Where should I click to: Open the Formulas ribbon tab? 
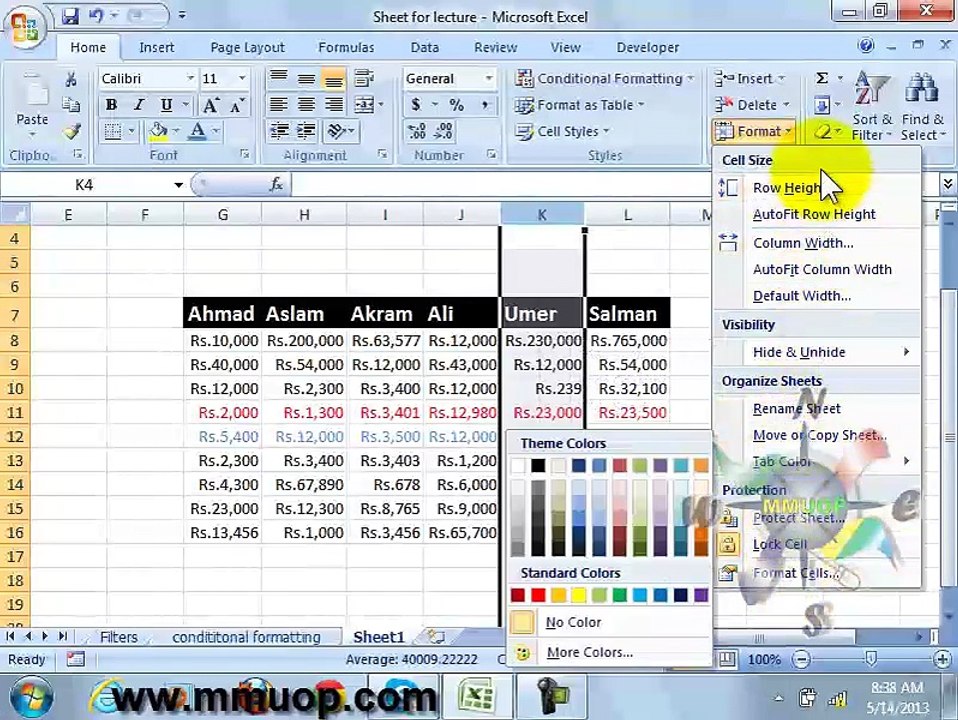pyautogui.click(x=346, y=47)
